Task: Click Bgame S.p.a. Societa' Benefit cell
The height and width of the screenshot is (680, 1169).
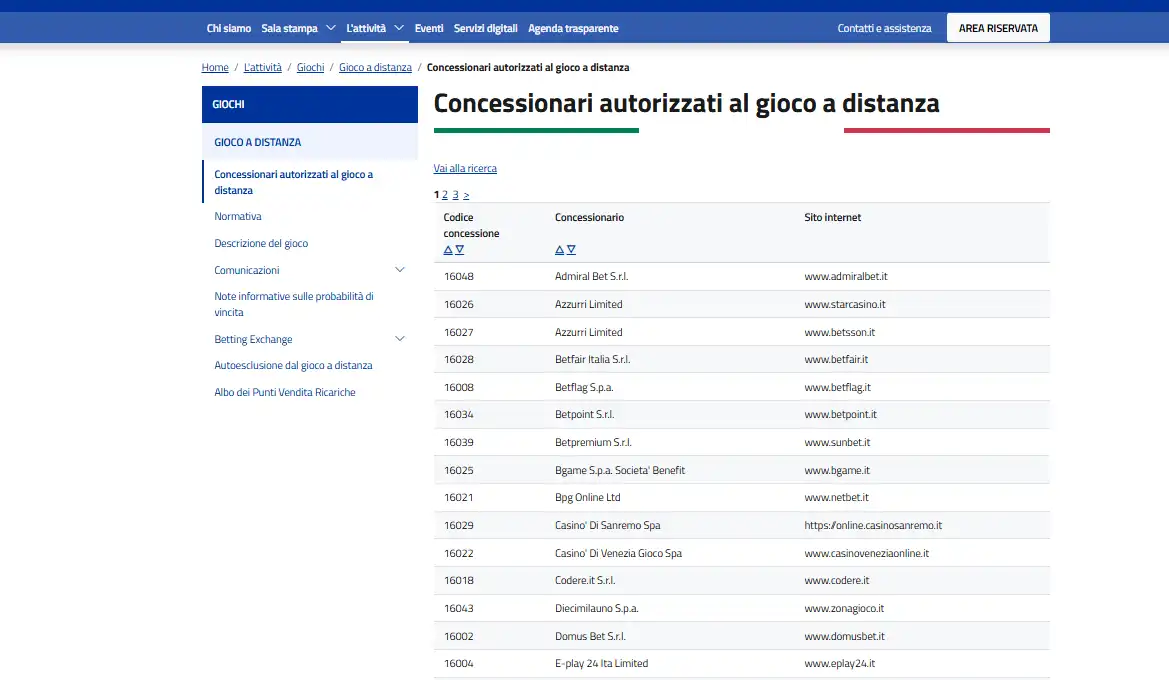Action: [620, 470]
